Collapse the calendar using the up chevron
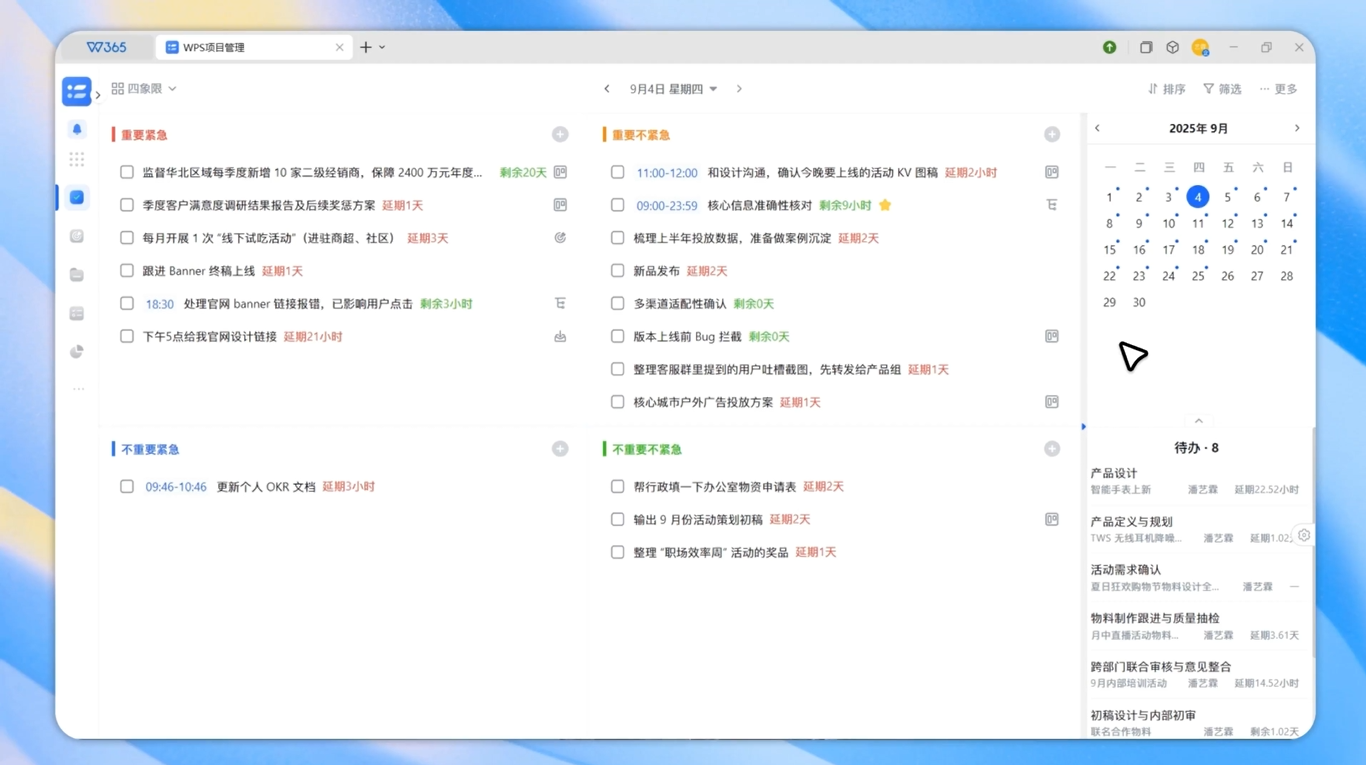 [1198, 421]
